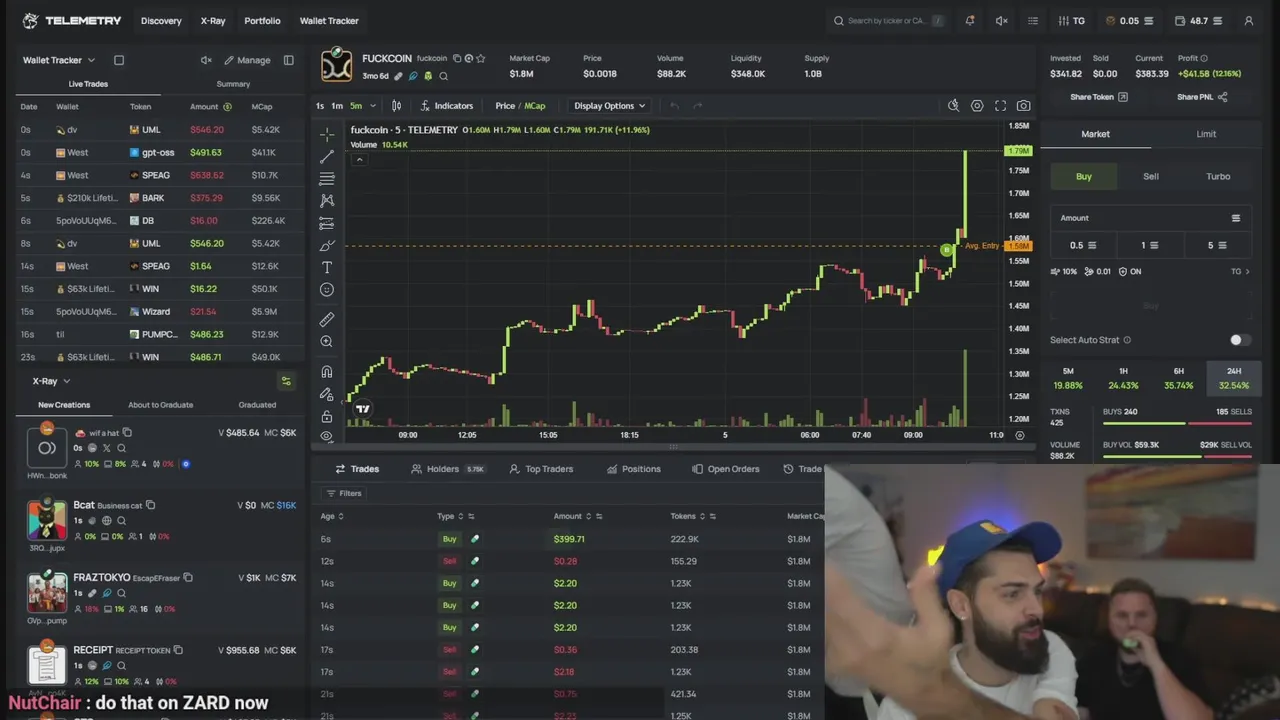Image resolution: width=1280 pixels, height=720 pixels.
Task: Collapse the chart legend chevron
Action: [359, 160]
